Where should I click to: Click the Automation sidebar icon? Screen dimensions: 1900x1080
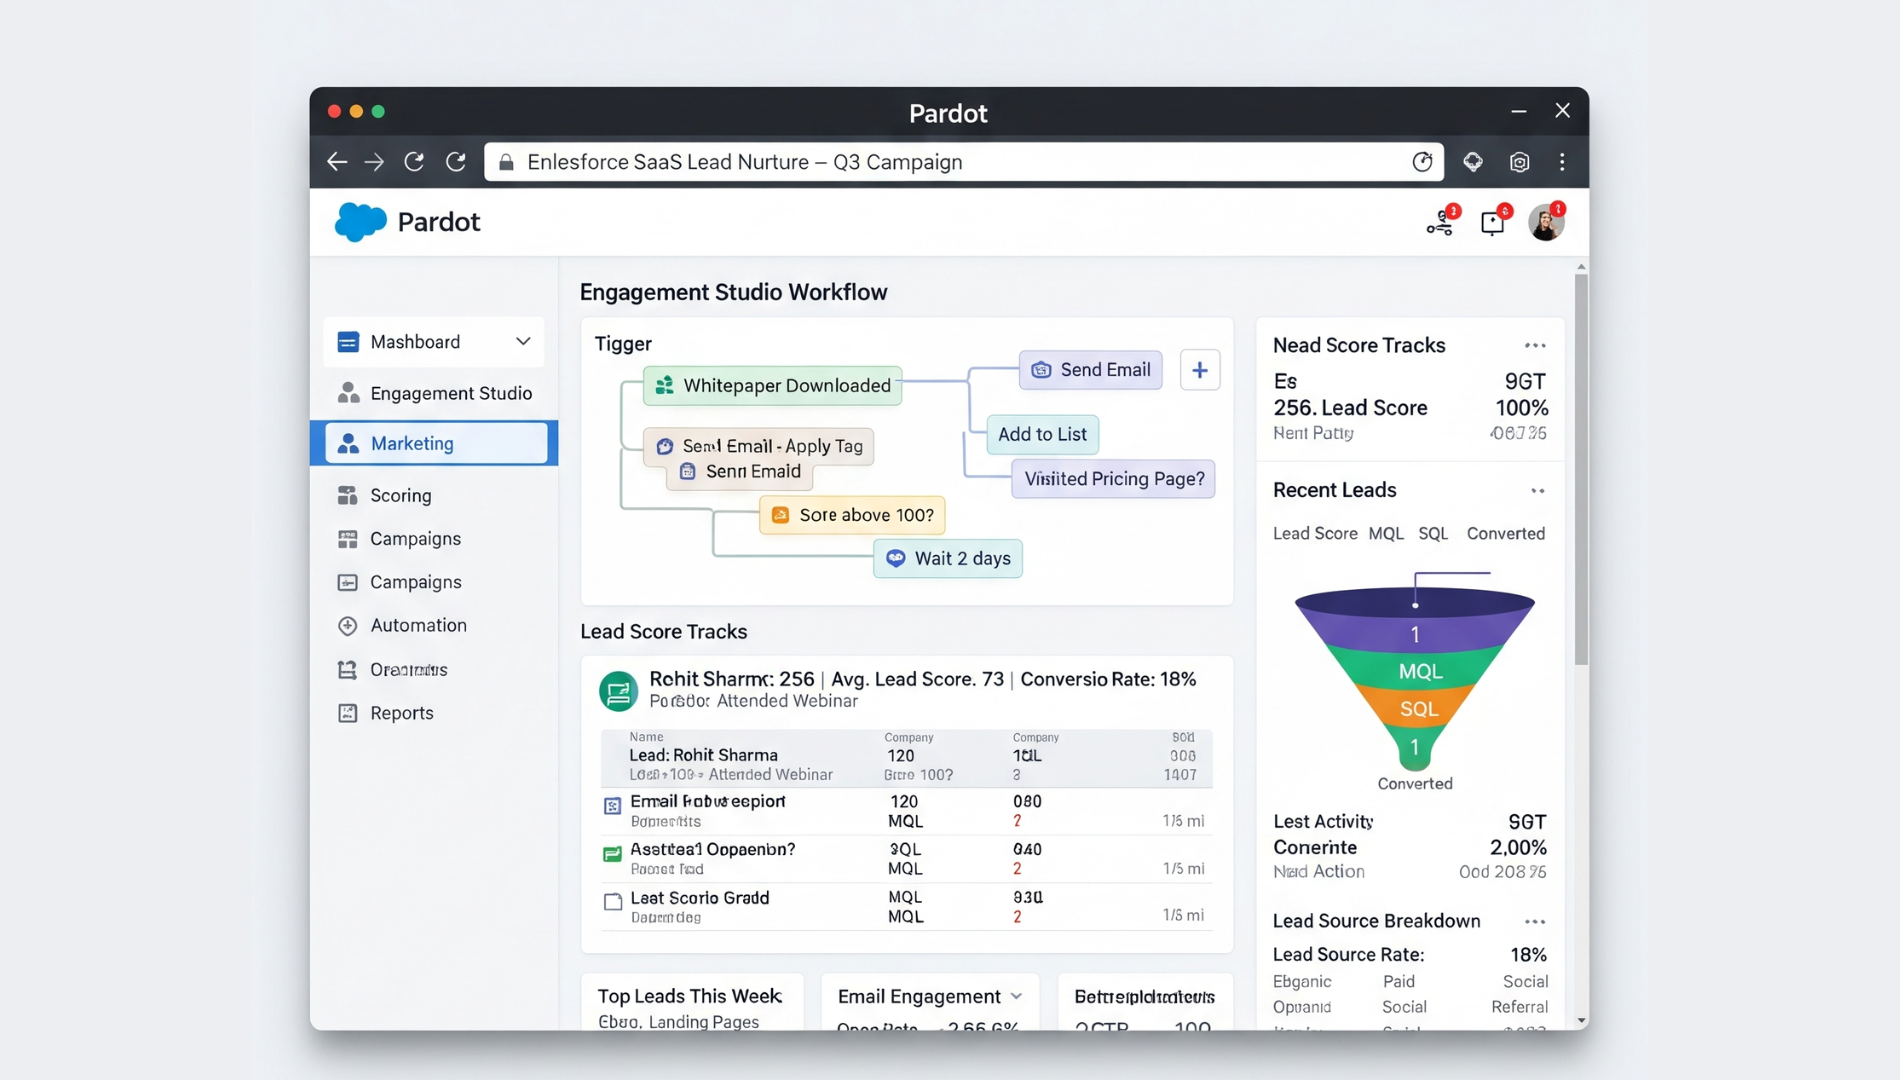347,625
